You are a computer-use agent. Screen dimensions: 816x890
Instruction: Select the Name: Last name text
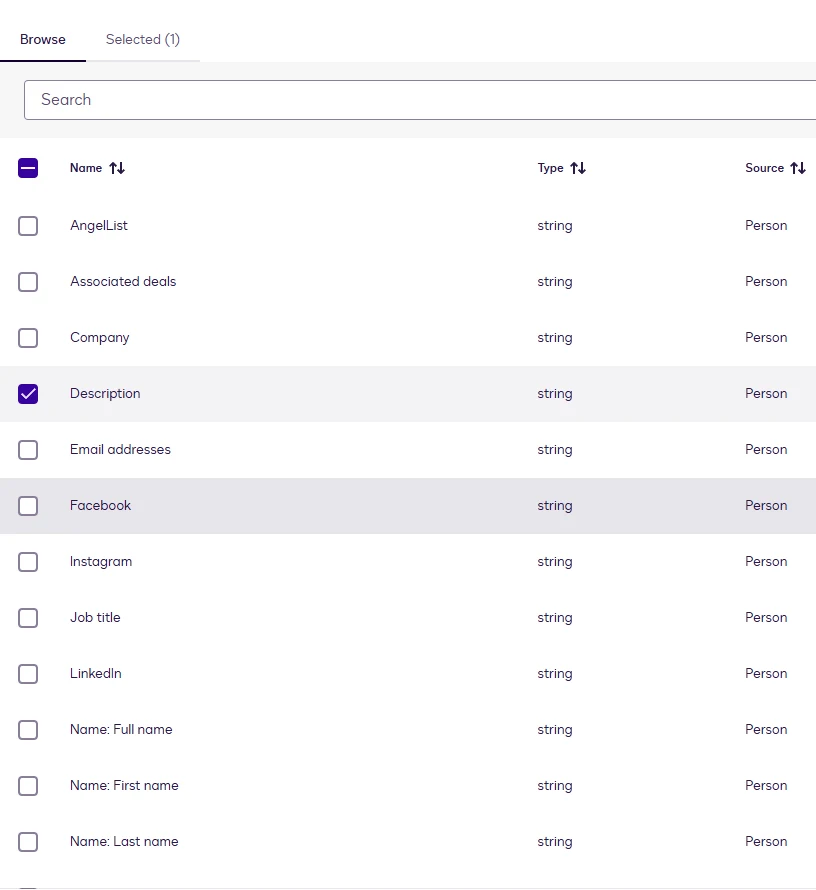click(x=124, y=841)
